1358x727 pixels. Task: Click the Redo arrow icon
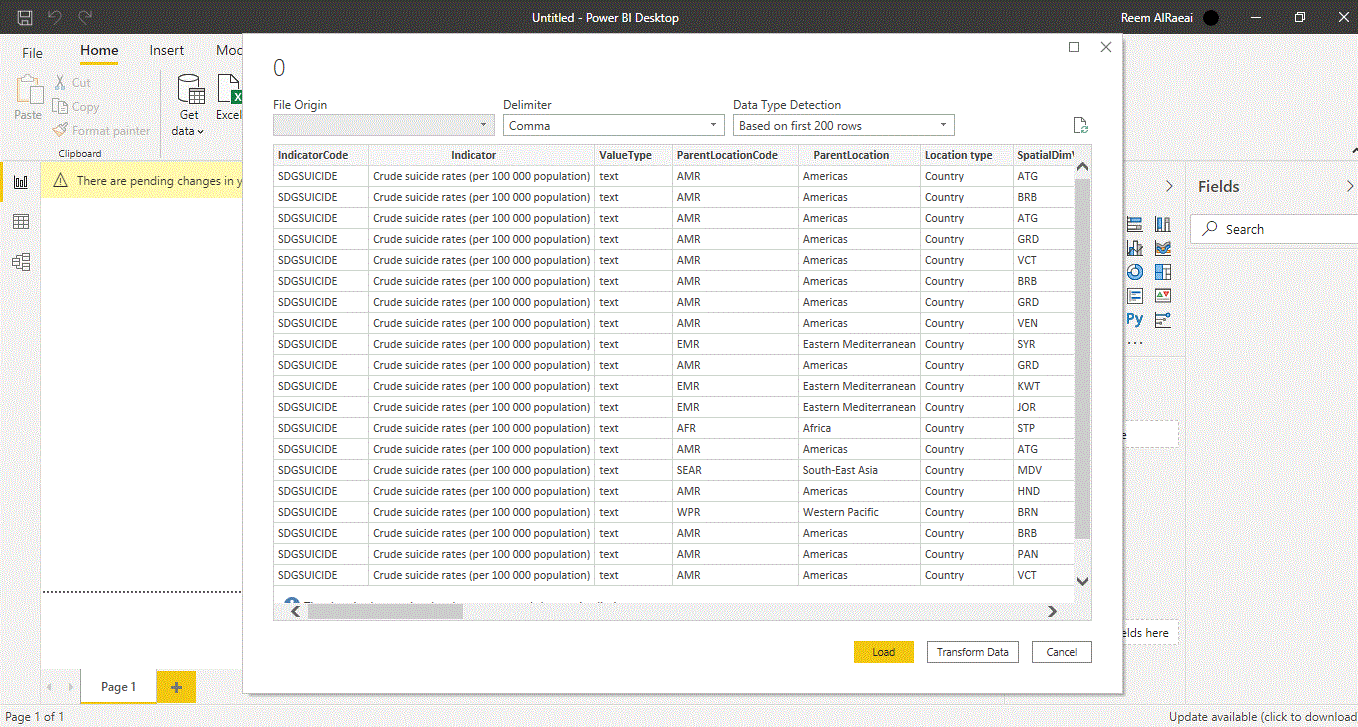click(85, 18)
